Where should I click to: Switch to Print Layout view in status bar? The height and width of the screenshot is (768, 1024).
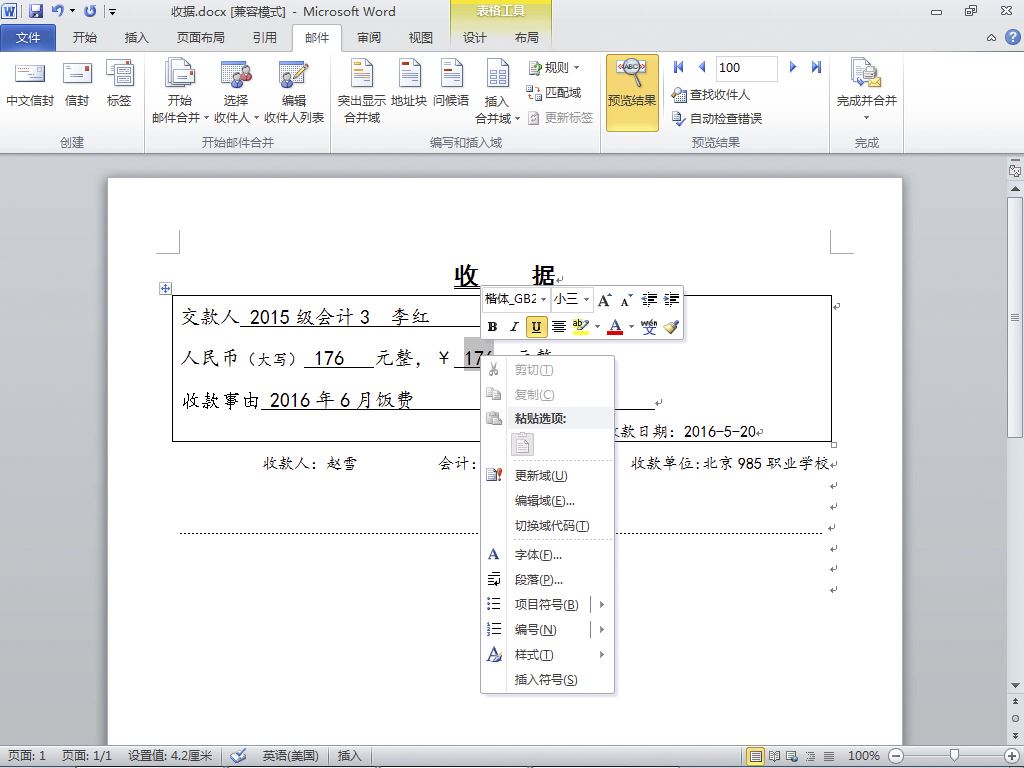tap(755, 756)
